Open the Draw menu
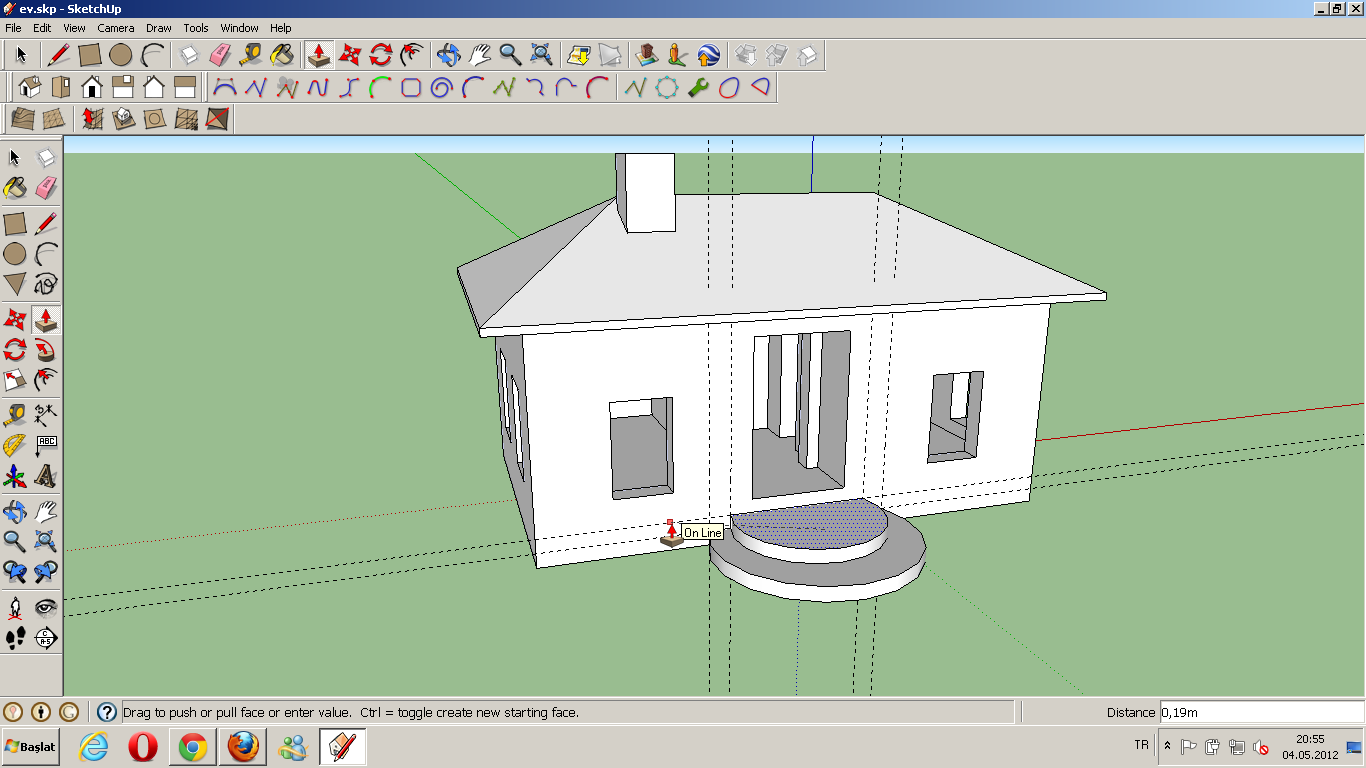This screenshot has height=768, width=1366. point(158,28)
